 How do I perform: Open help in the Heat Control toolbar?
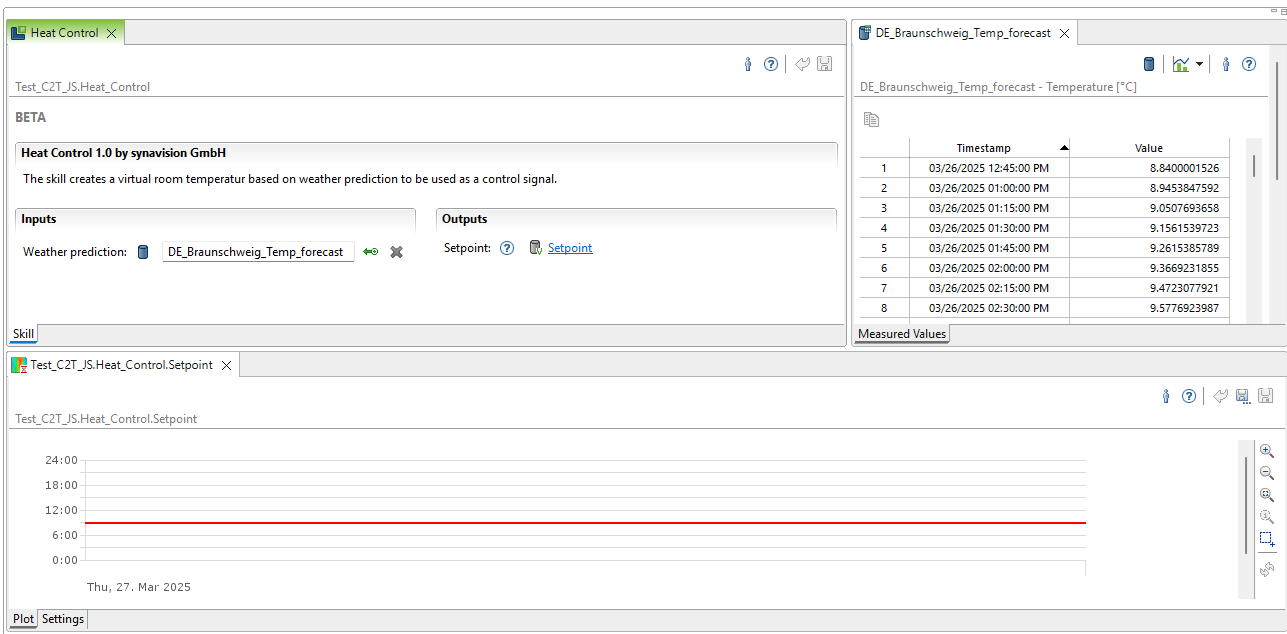(x=771, y=64)
